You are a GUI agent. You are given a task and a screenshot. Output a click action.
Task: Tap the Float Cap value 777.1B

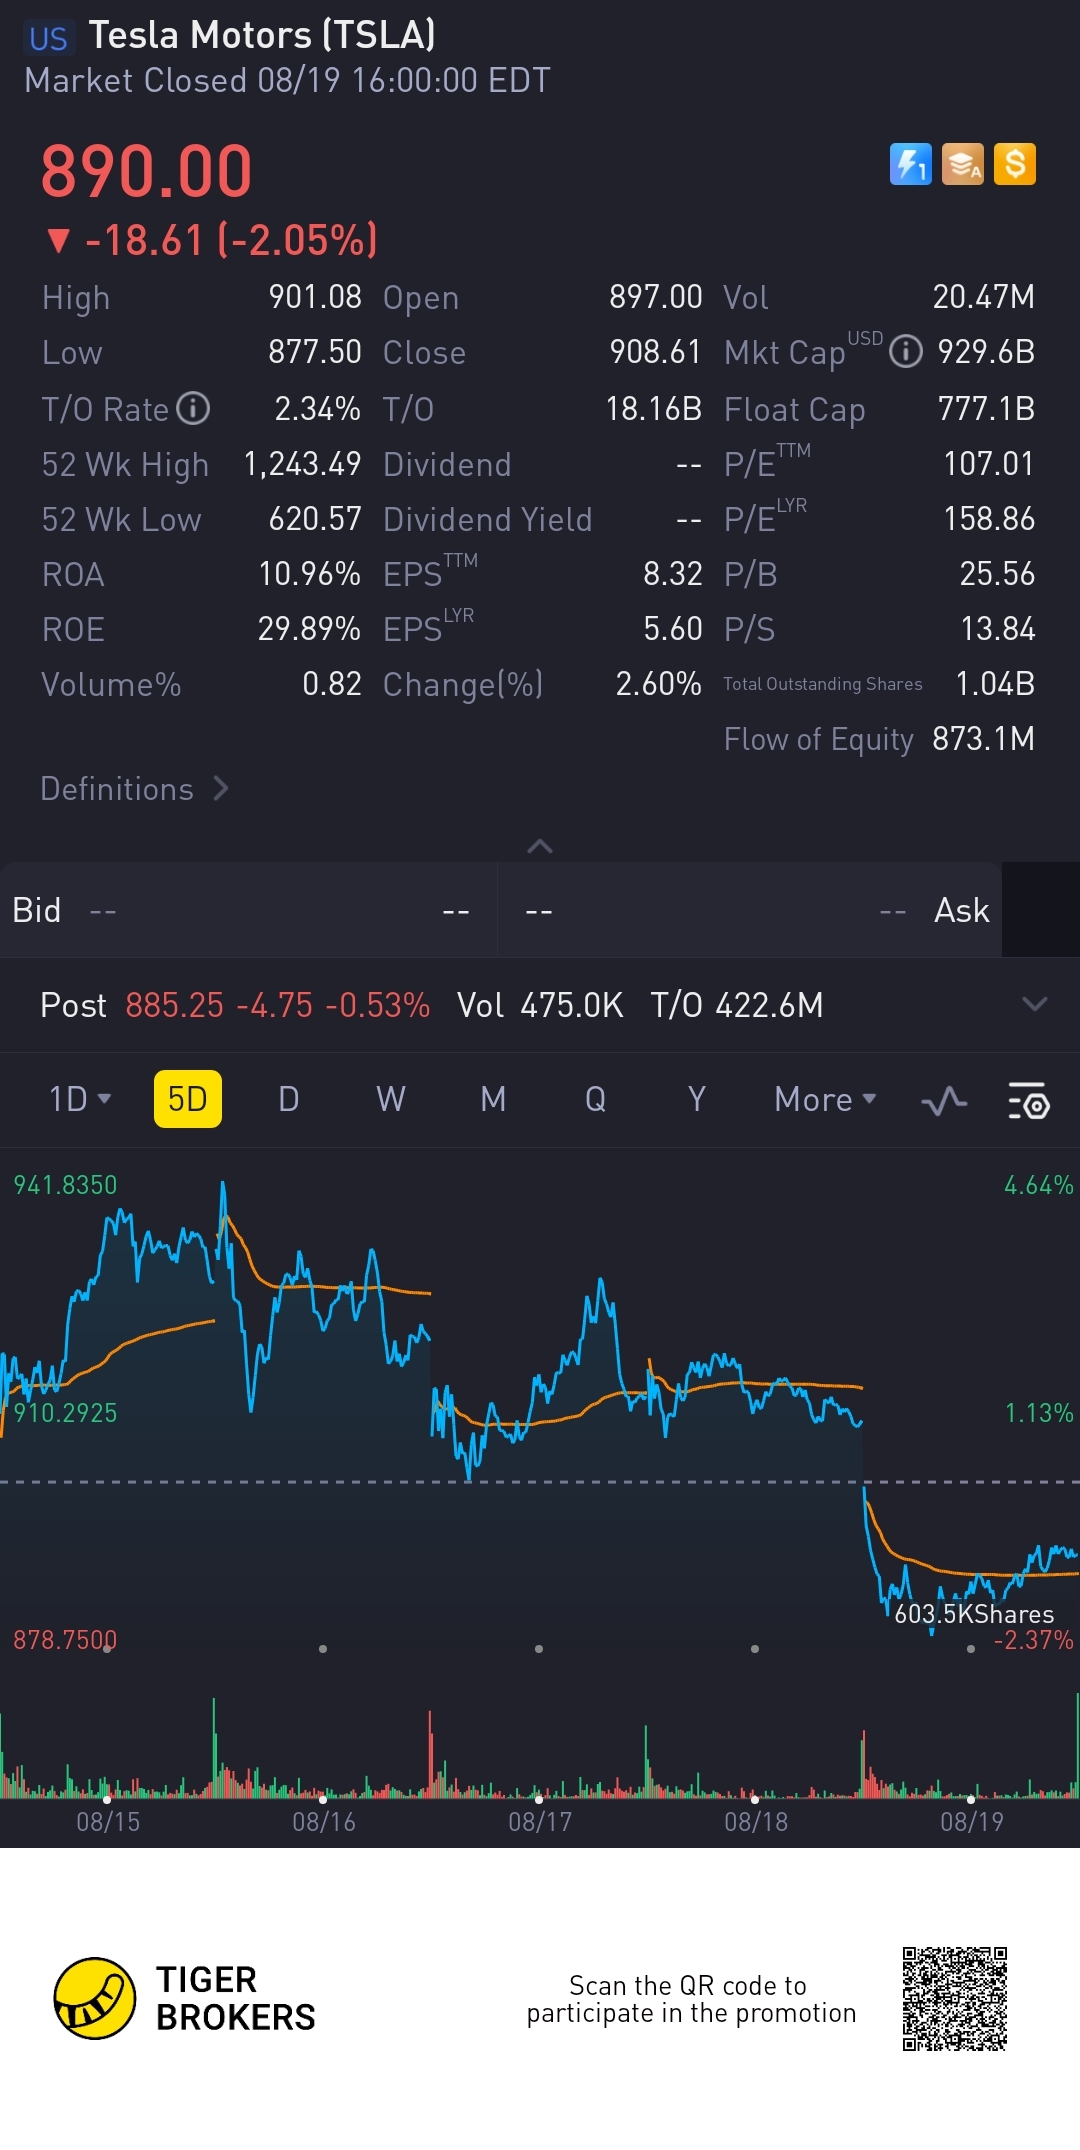tap(986, 409)
